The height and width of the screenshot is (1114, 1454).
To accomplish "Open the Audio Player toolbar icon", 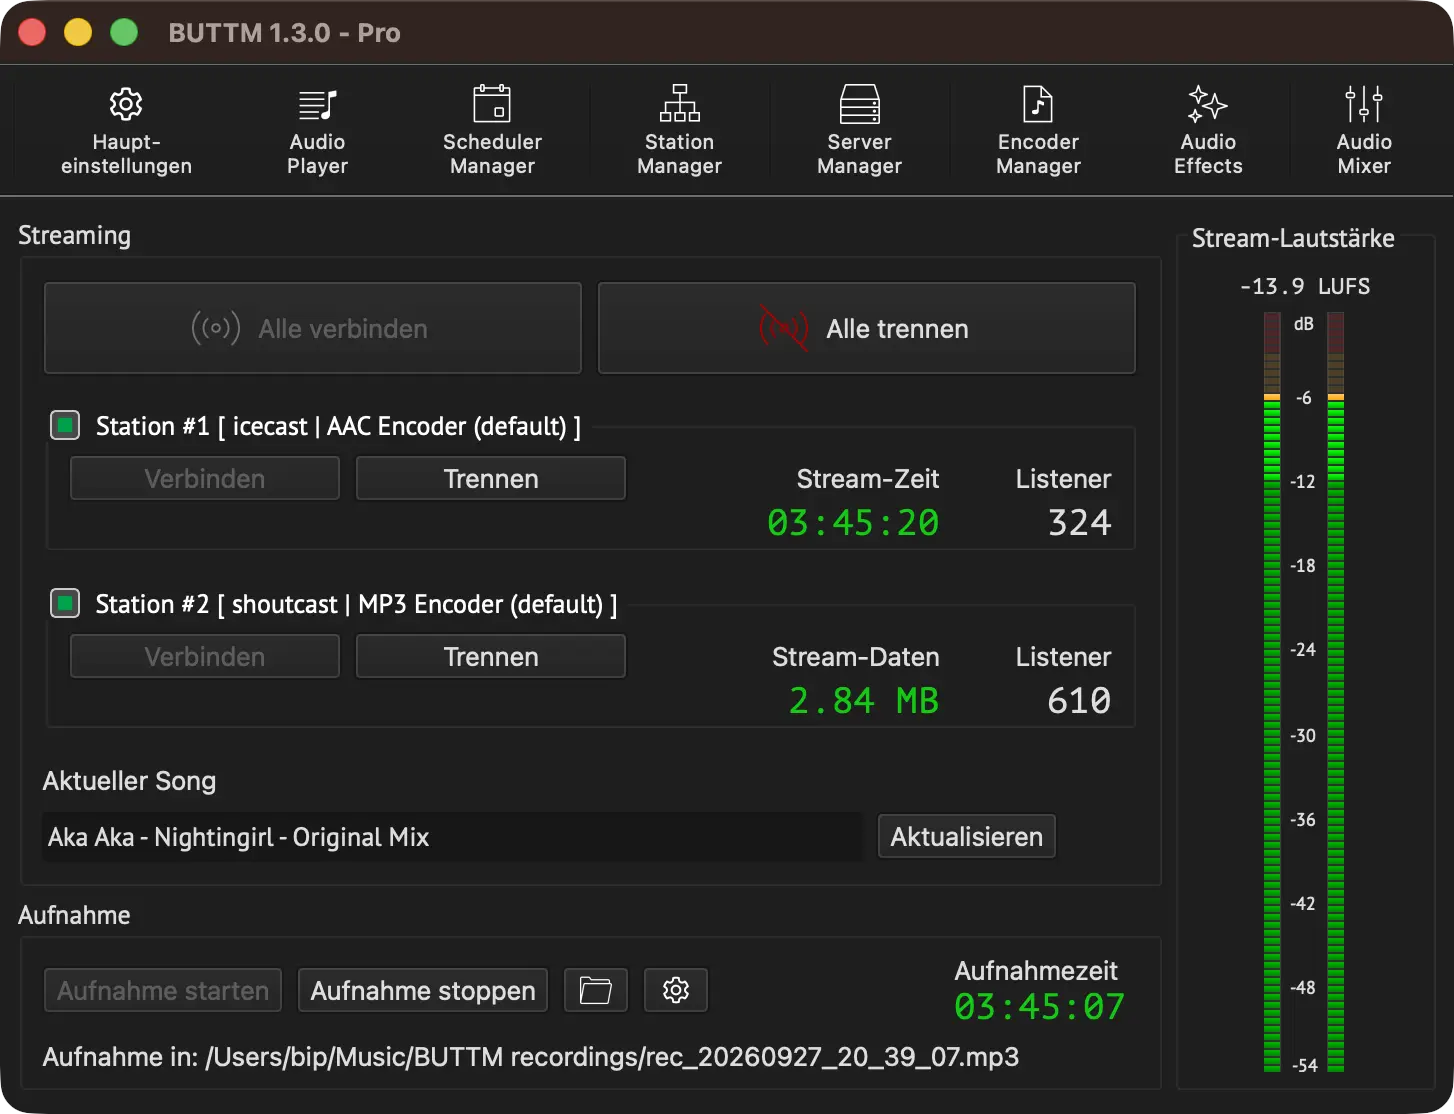I will coord(317,104).
